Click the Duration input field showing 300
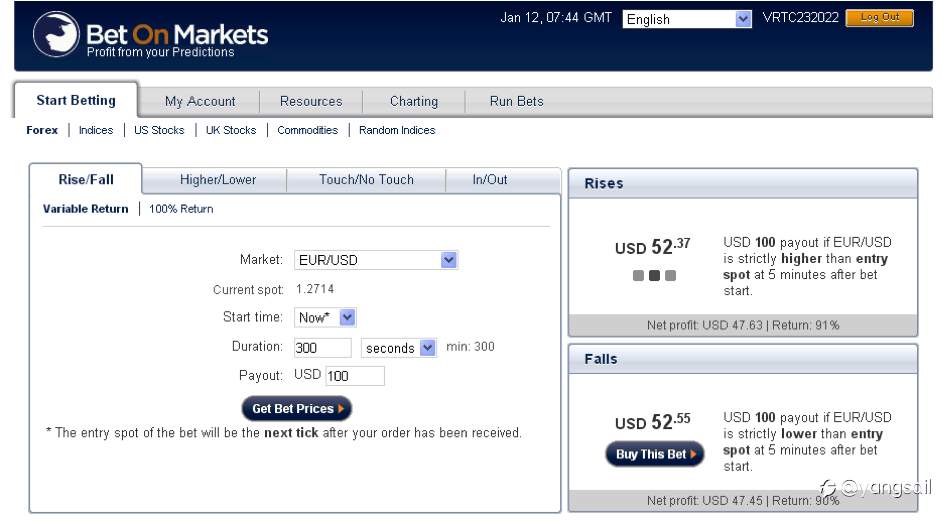The width and height of the screenshot is (942, 522). click(323, 347)
